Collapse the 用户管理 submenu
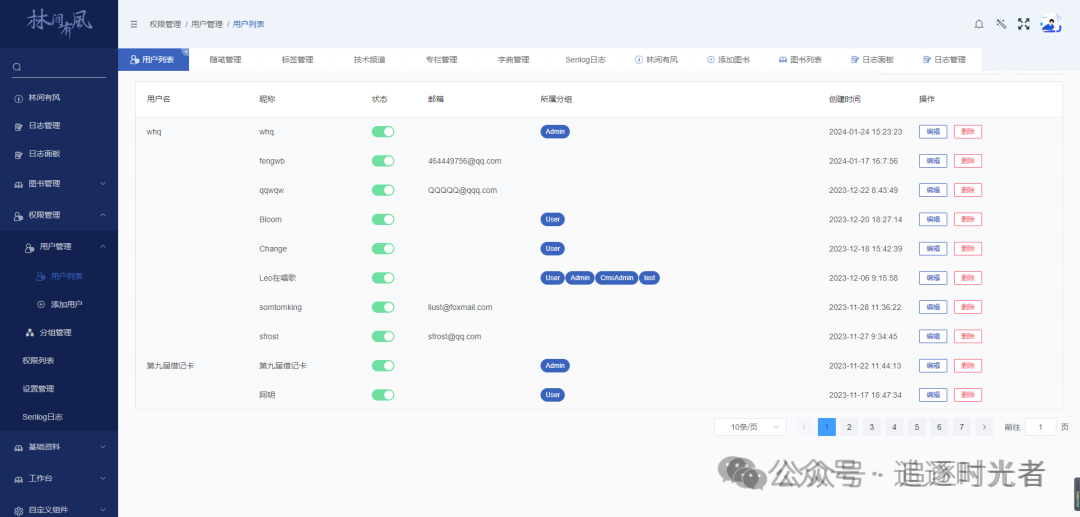The height and width of the screenshot is (517, 1080). pos(59,246)
